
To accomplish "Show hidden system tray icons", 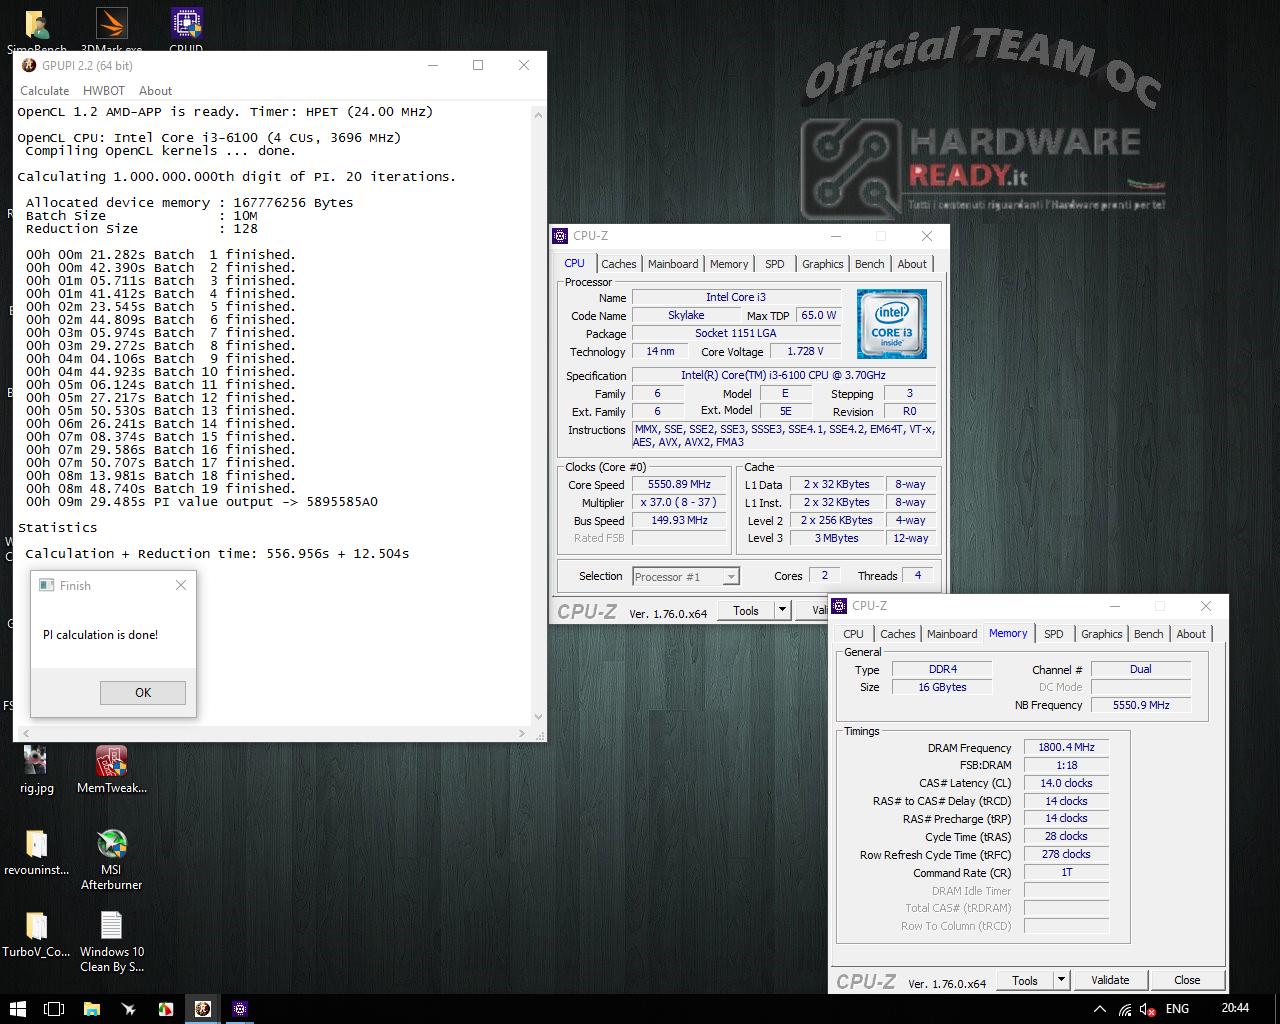I will pyautogui.click(x=1099, y=1008).
